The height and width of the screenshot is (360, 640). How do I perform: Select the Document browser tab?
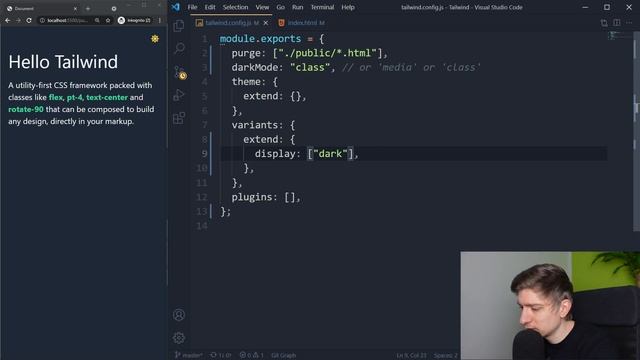pyautogui.click(x=41, y=8)
